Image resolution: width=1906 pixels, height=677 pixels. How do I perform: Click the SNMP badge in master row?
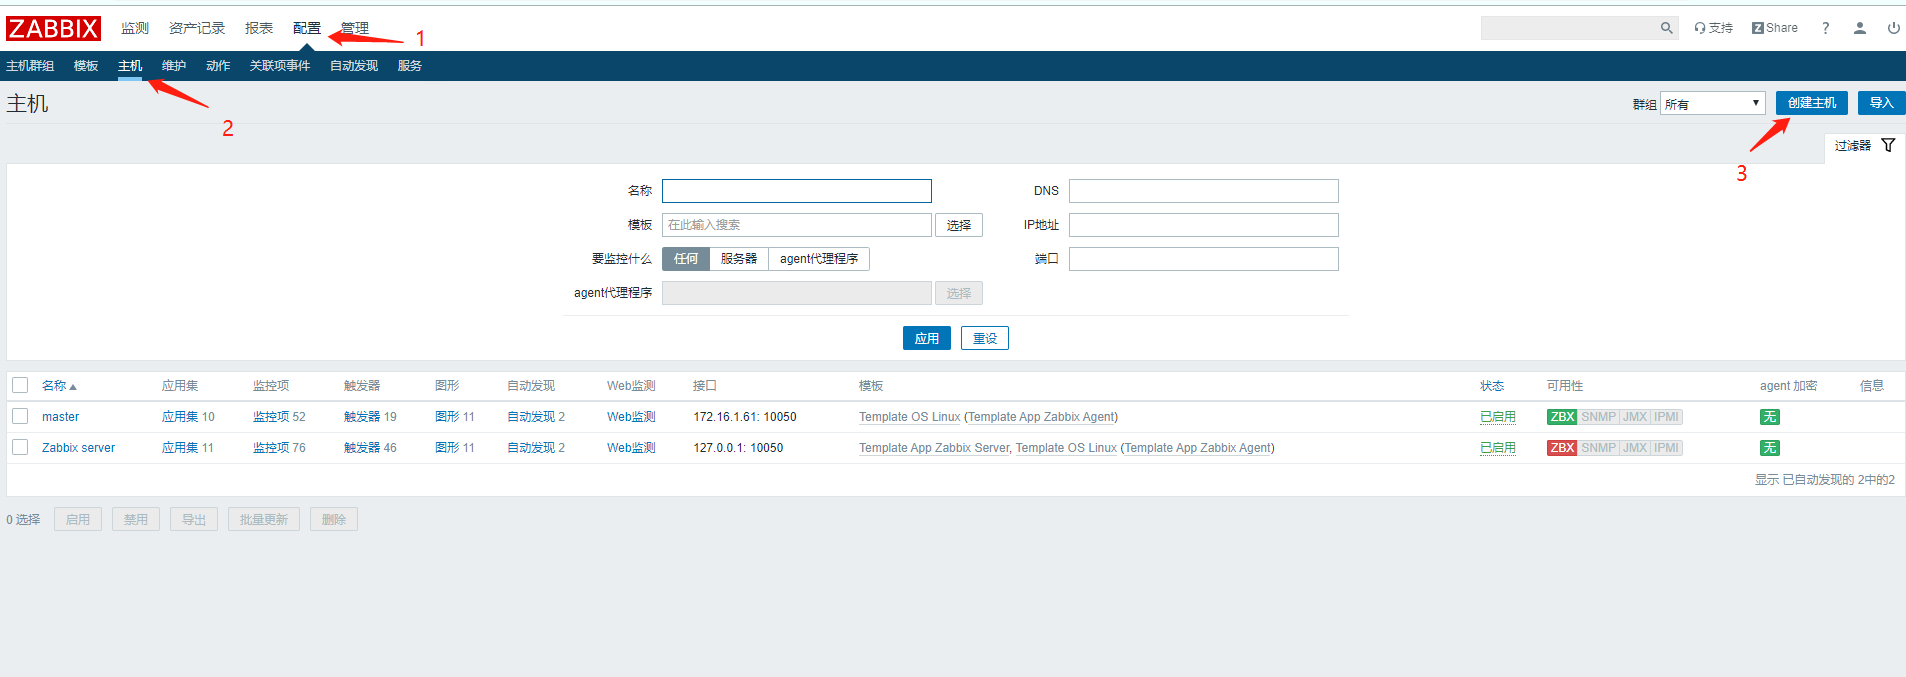coord(1598,417)
